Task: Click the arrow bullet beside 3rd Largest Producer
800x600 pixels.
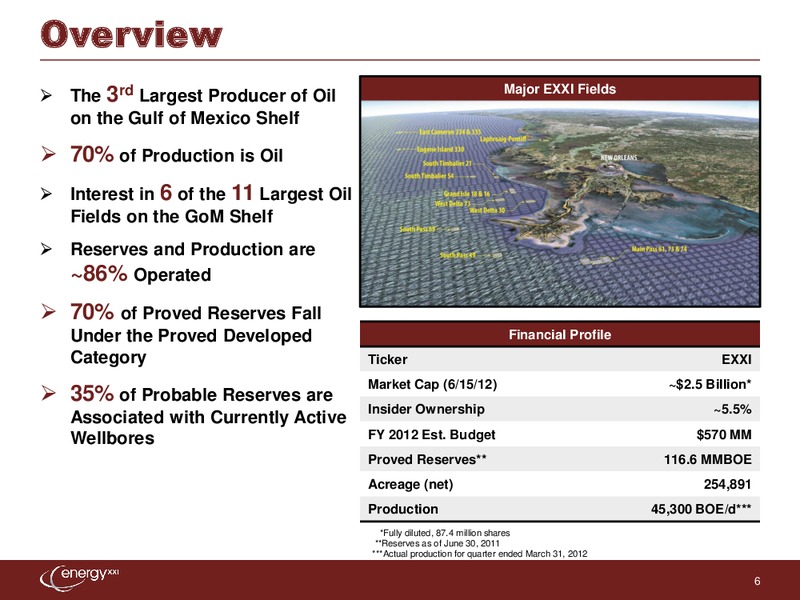Action: tap(46, 95)
